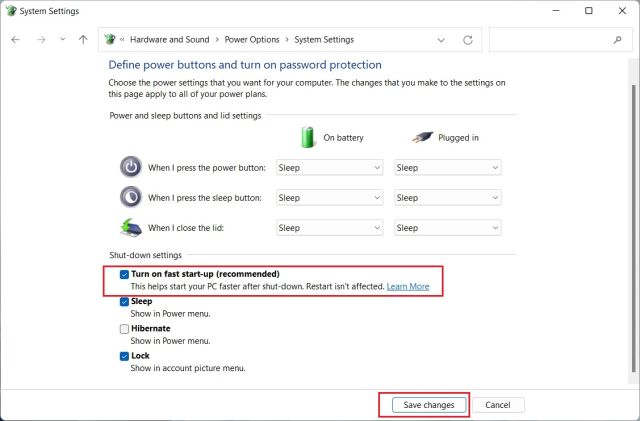Open the Learn More link

pyautogui.click(x=408, y=287)
